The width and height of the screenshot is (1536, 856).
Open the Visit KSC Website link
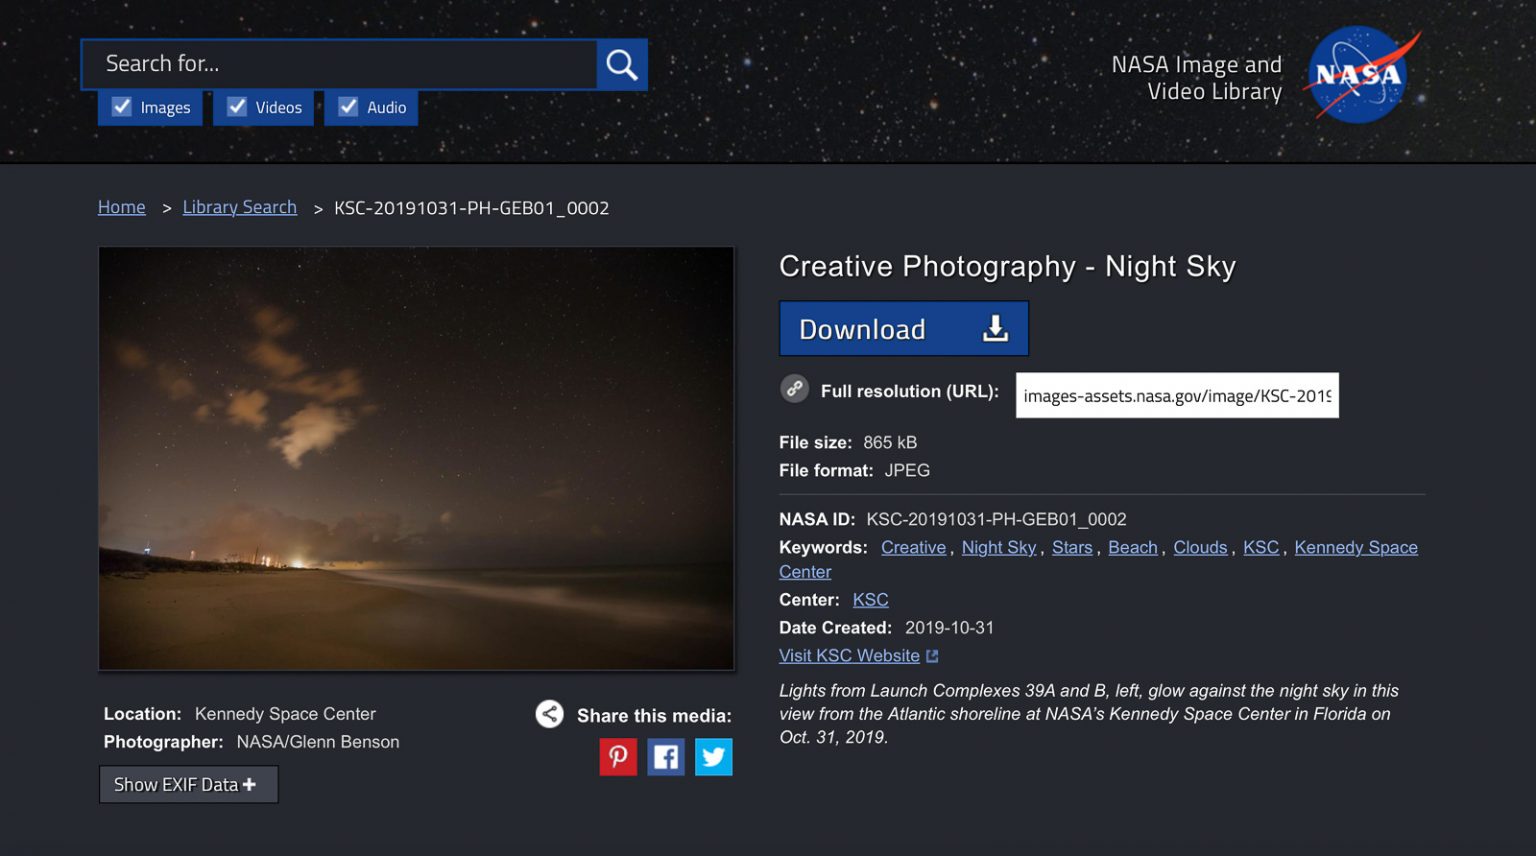(848, 655)
